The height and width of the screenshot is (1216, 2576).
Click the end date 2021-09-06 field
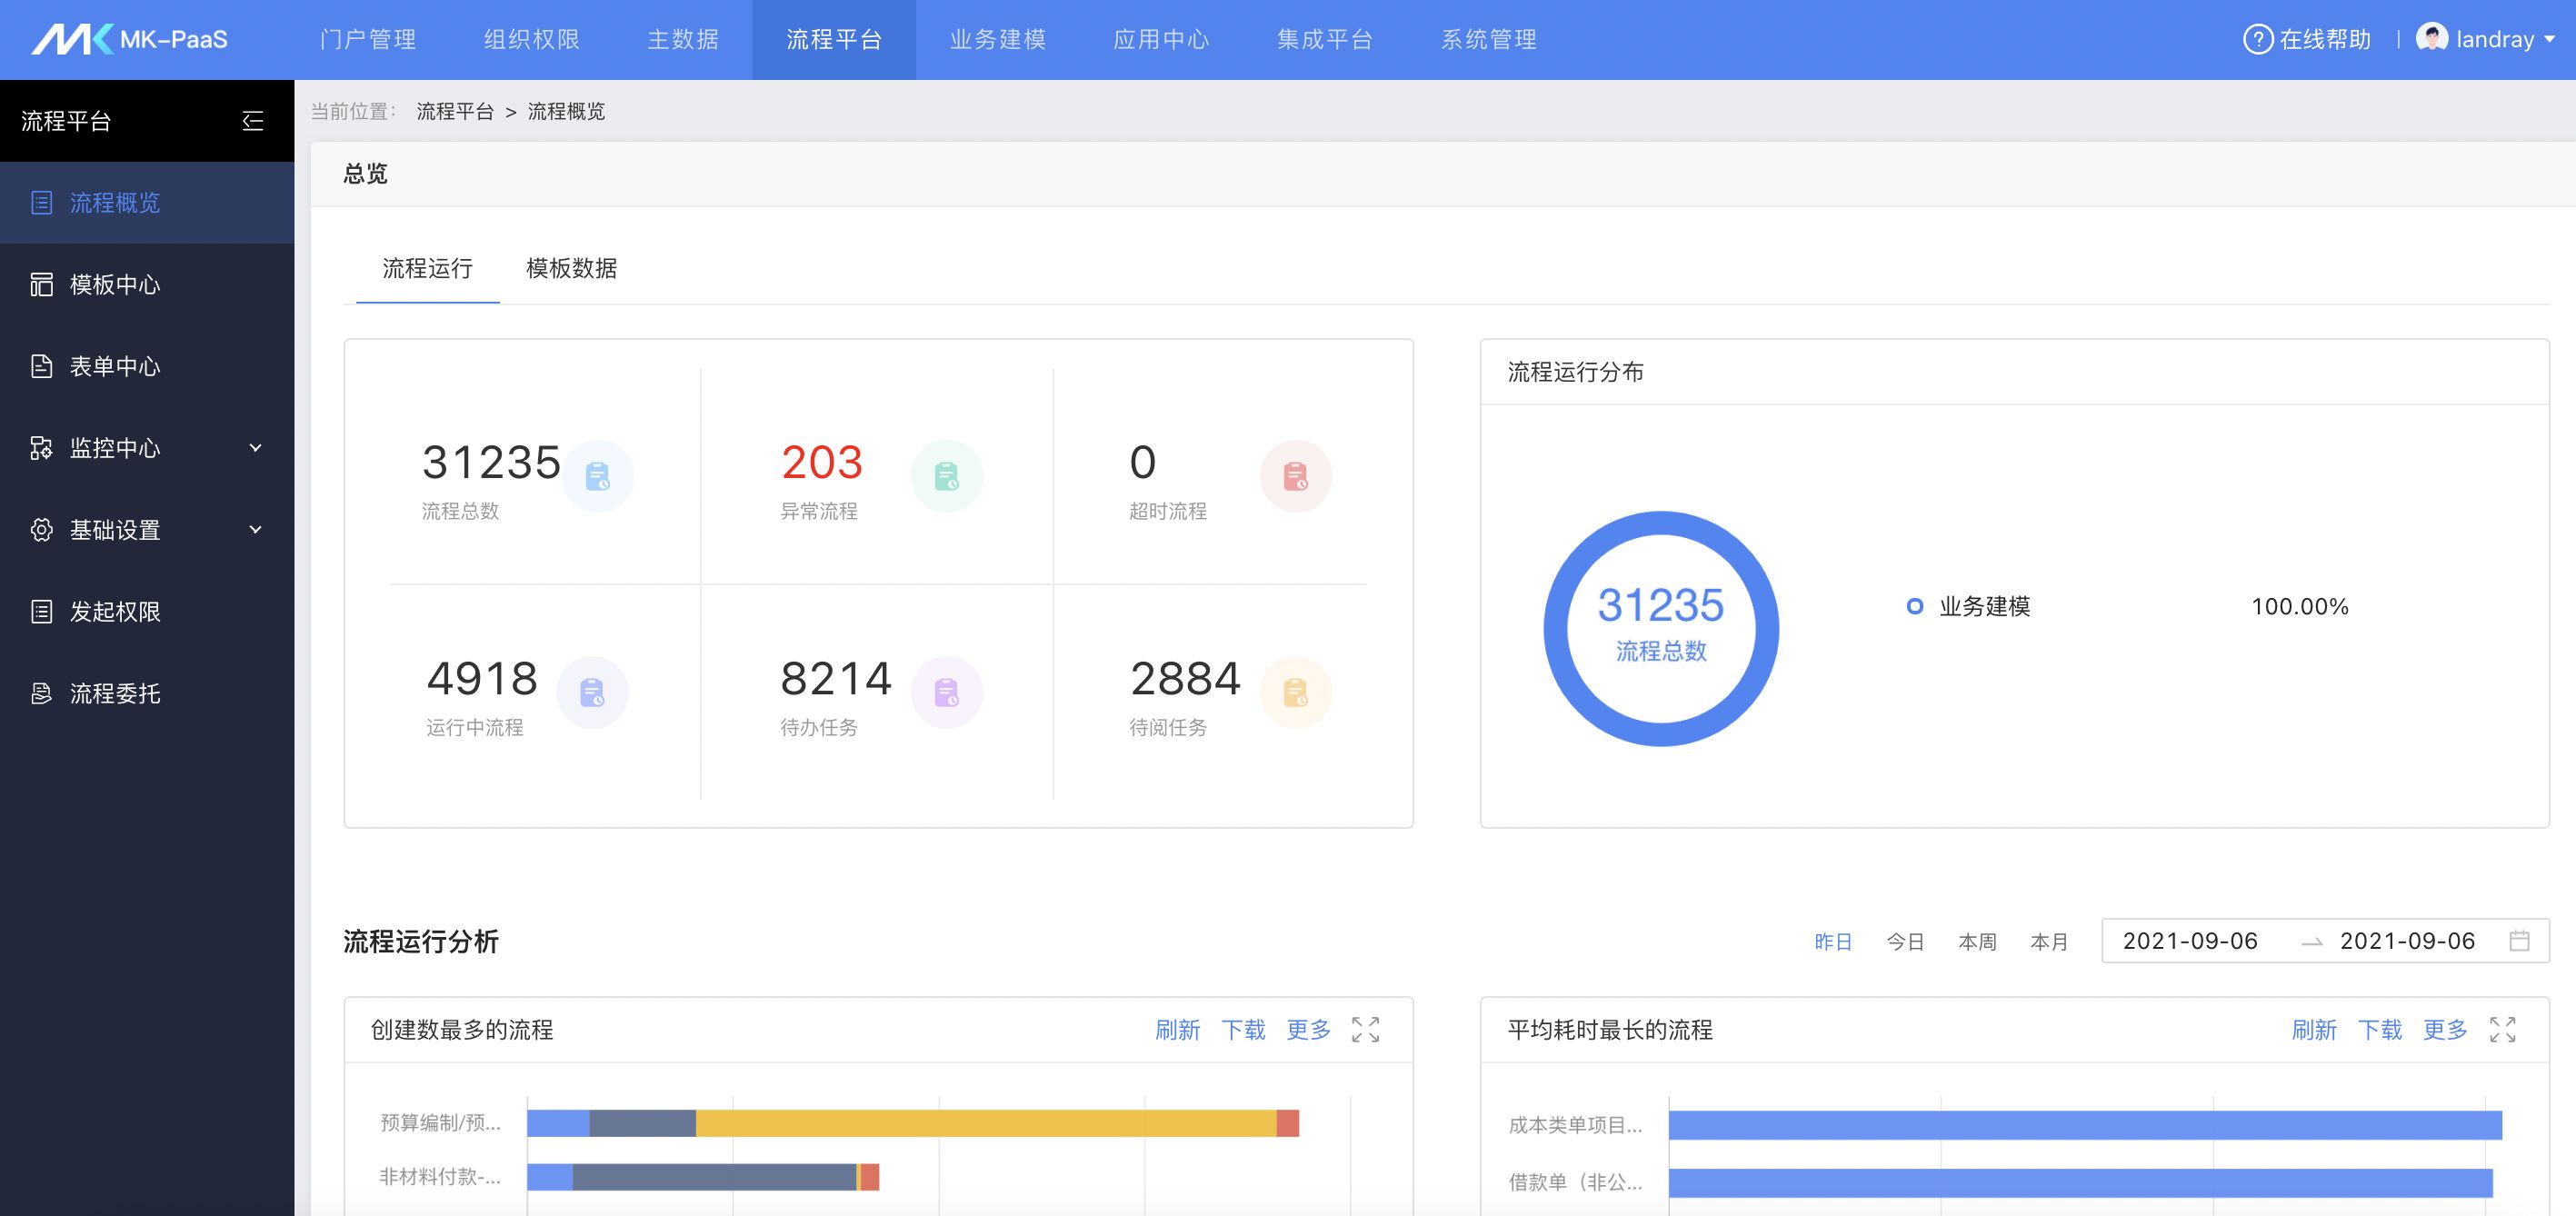pos(2407,941)
